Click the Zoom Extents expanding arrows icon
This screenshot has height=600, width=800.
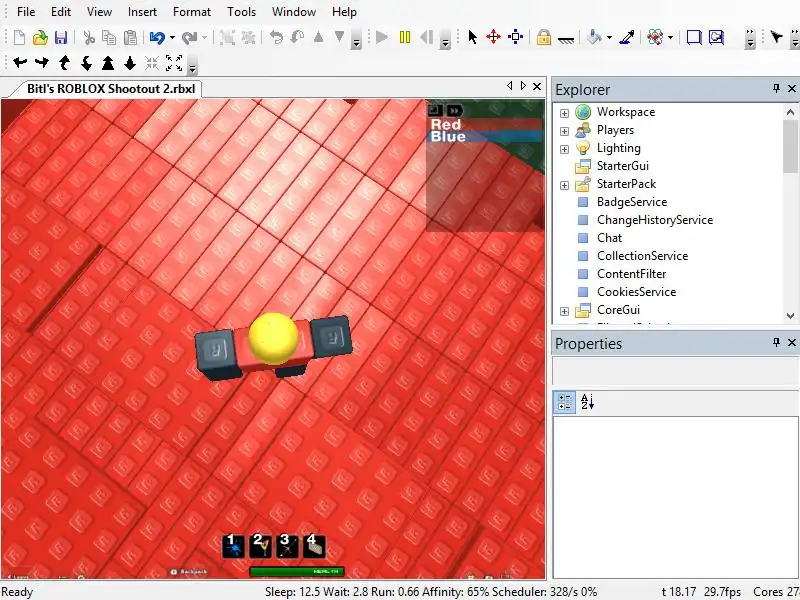pyautogui.click(x=174, y=63)
